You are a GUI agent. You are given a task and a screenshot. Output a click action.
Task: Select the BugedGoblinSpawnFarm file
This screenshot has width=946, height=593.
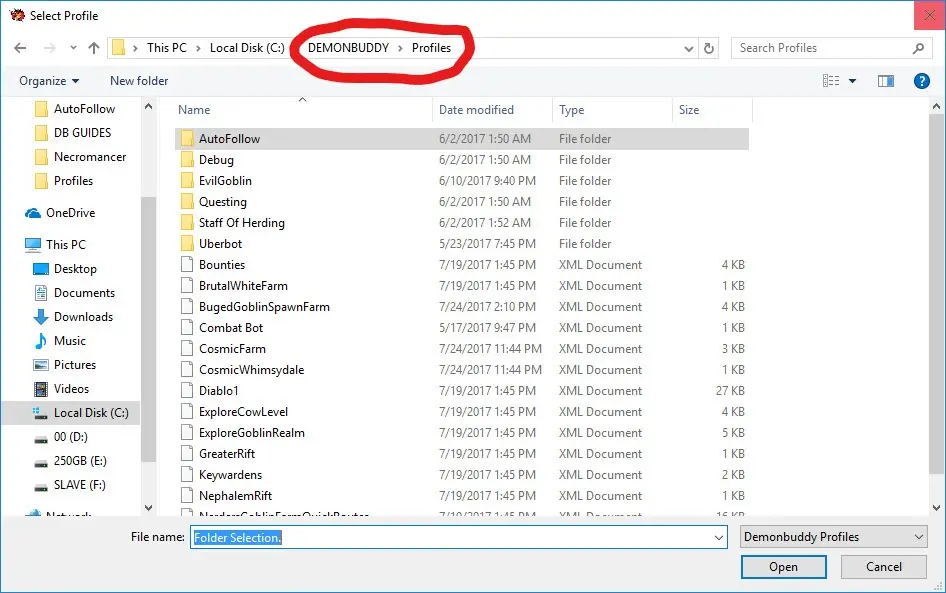pos(462,307)
